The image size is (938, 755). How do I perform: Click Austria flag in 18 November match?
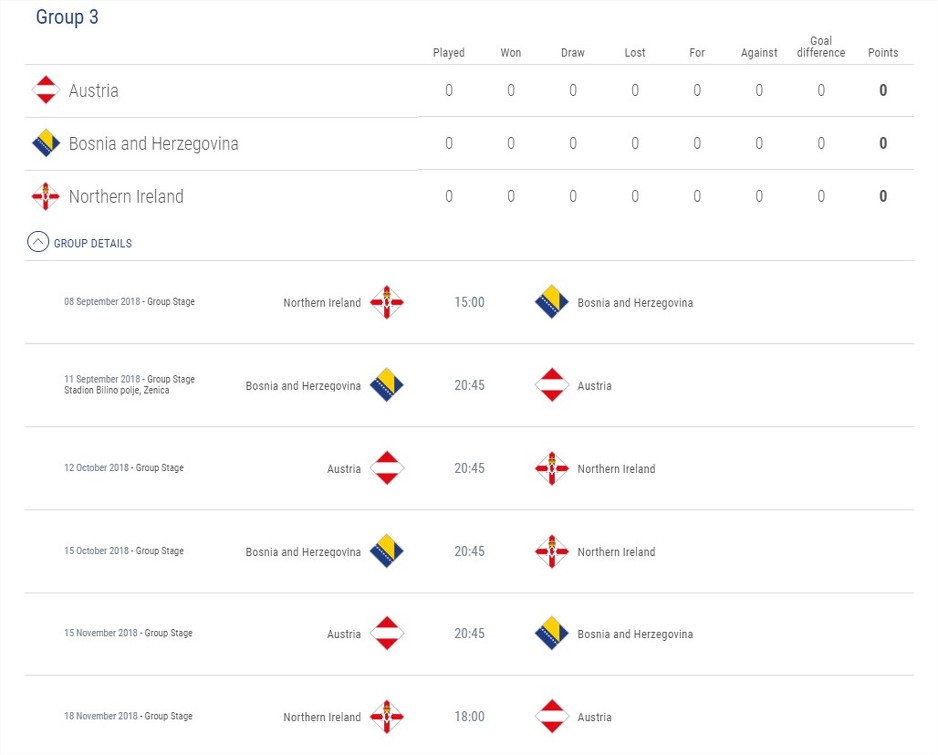pyautogui.click(x=552, y=716)
